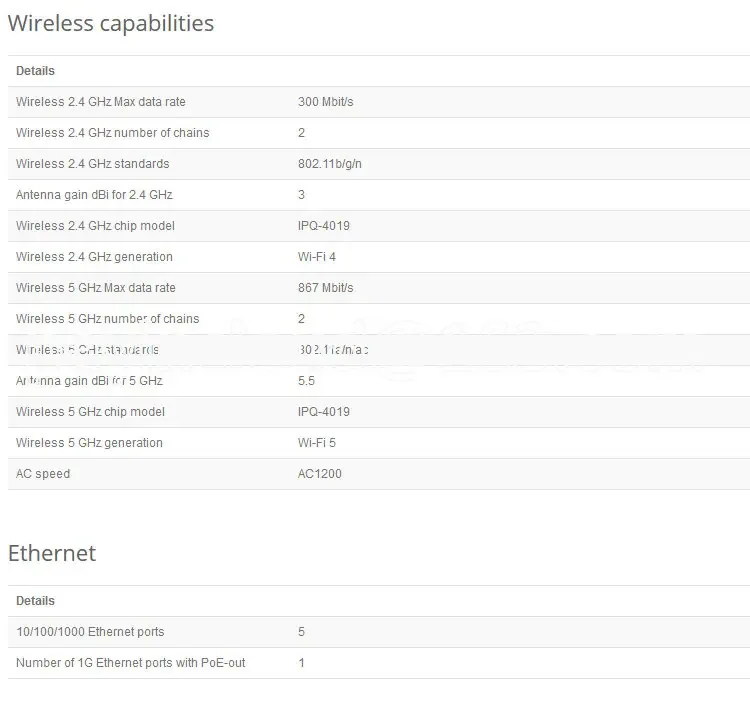The height and width of the screenshot is (714, 750).
Task: Select the AC speed row label
Action: pos(43,474)
